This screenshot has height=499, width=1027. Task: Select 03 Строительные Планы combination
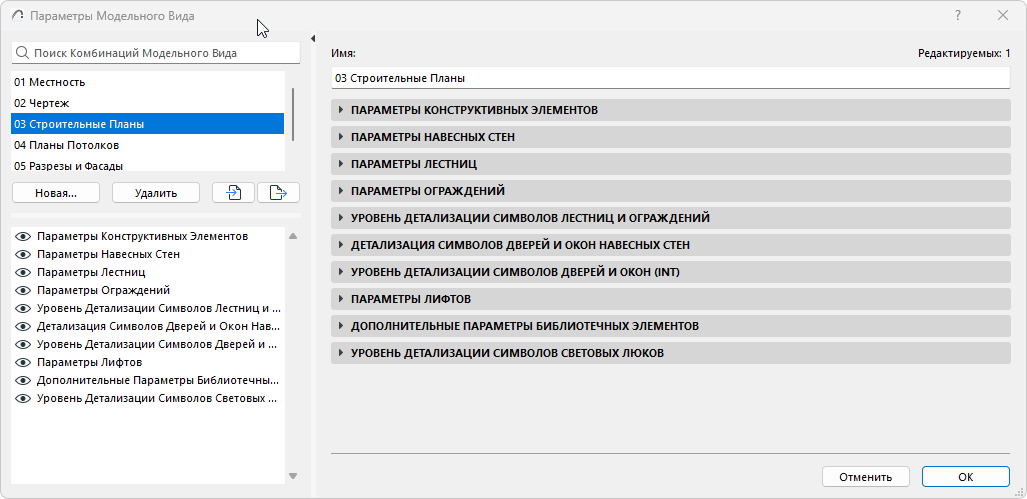point(147,124)
